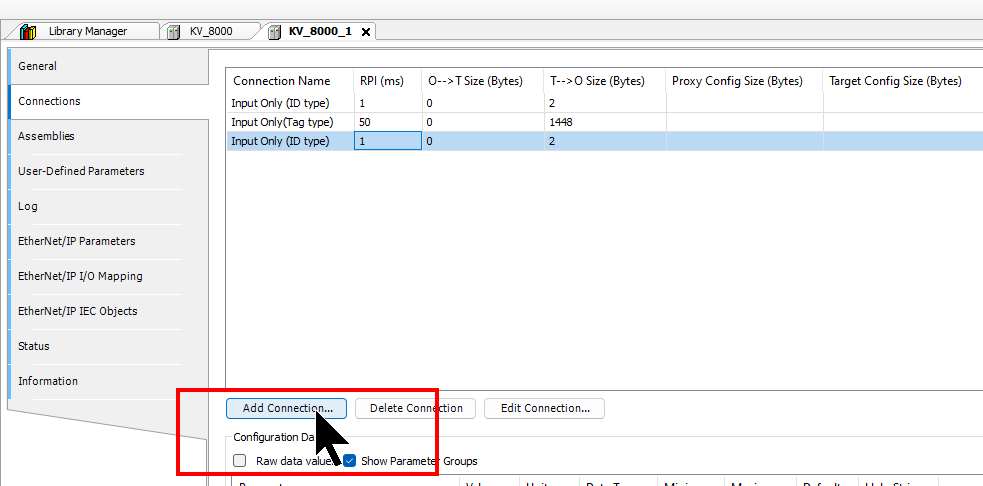Screen dimensions: 983x486
Task: Click O-->T value in Tag type row
Action: click(483, 122)
